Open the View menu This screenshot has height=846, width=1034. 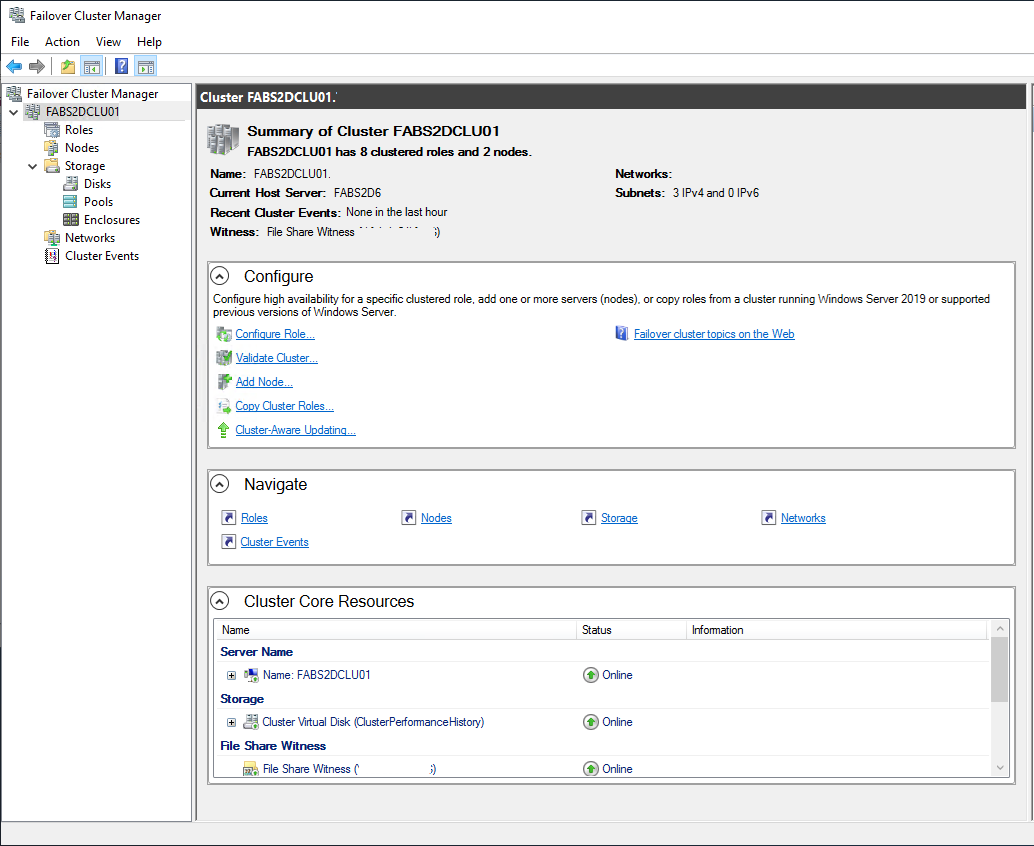click(108, 42)
